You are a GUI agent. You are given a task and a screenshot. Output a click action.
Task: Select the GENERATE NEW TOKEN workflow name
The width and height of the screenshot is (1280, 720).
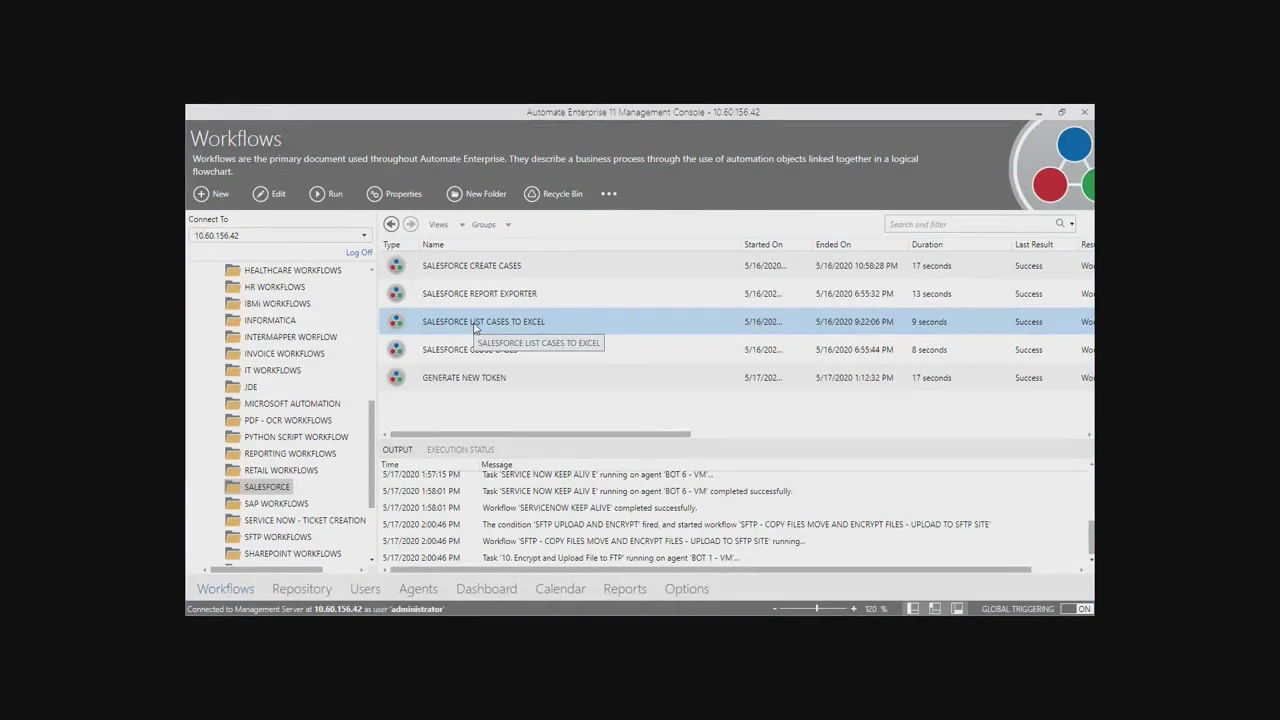[464, 378]
